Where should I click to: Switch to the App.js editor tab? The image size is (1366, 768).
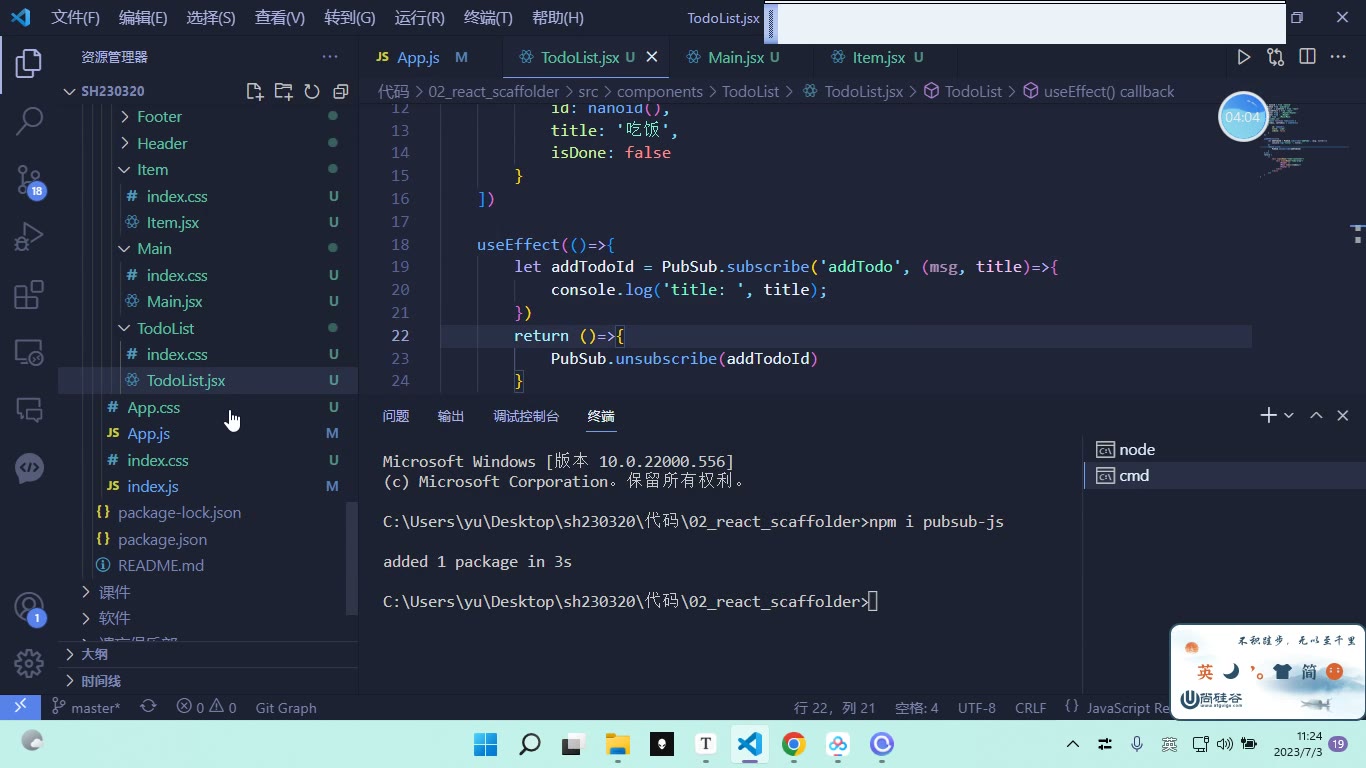coord(418,57)
